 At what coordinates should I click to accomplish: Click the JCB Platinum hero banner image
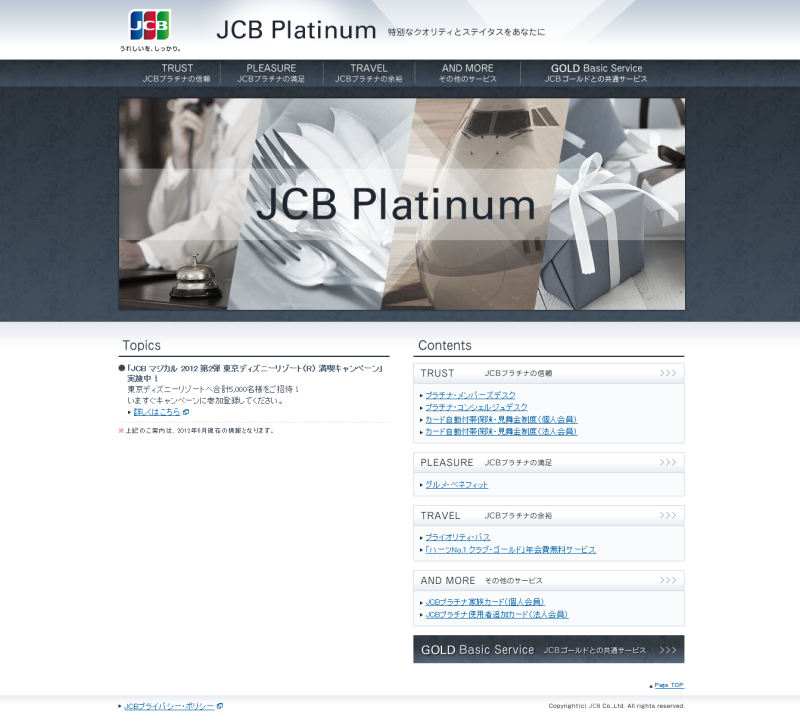tap(402, 204)
